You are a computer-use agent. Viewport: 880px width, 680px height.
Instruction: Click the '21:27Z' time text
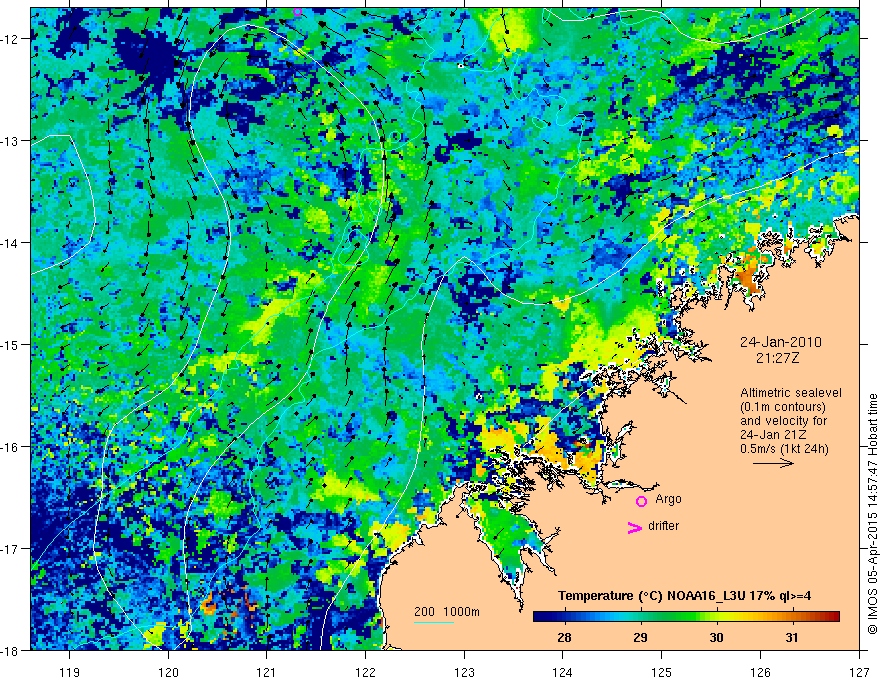coord(777,358)
